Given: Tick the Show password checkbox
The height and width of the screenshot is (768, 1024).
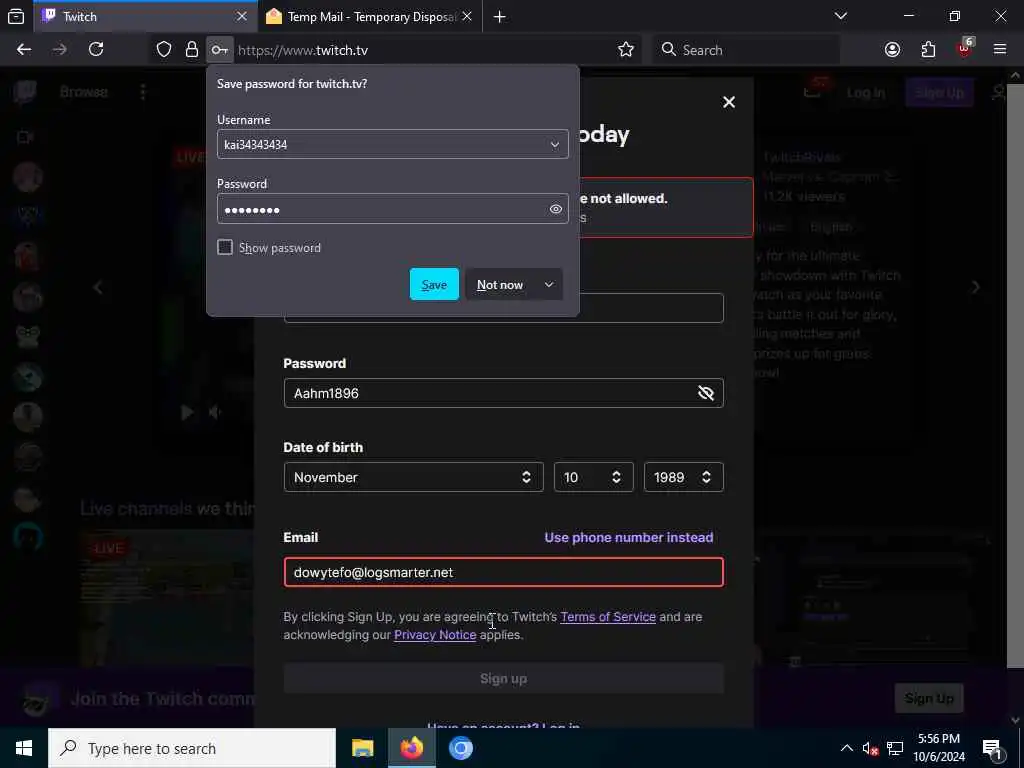Looking at the screenshot, I should 225,248.
